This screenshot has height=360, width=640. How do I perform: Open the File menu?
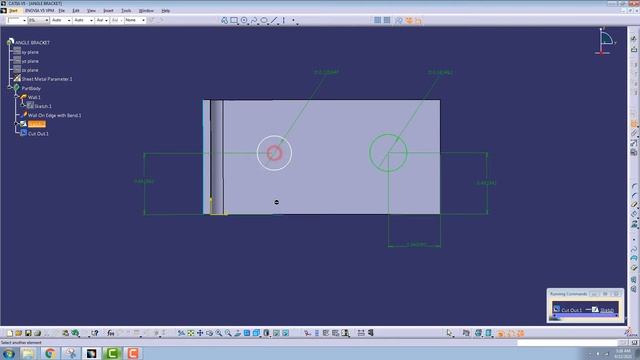pyautogui.click(x=62, y=11)
